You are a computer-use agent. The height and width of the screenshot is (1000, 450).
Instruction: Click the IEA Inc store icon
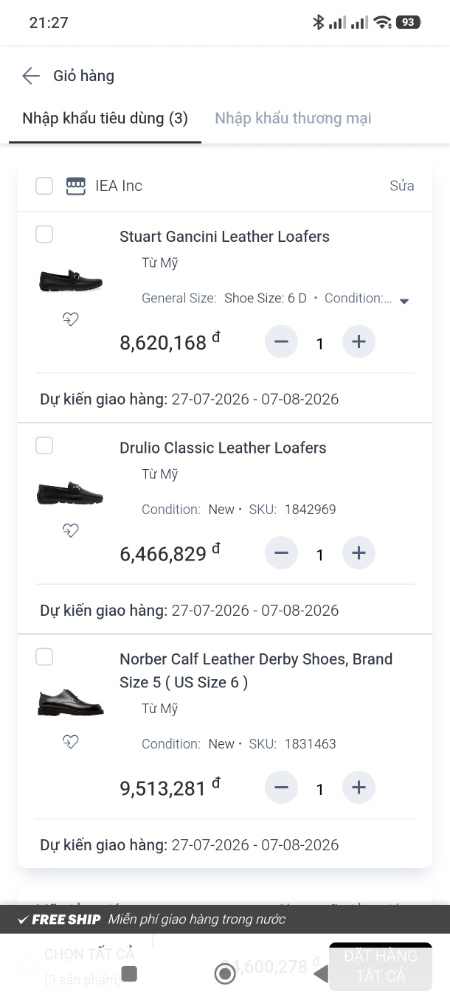click(x=76, y=186)
